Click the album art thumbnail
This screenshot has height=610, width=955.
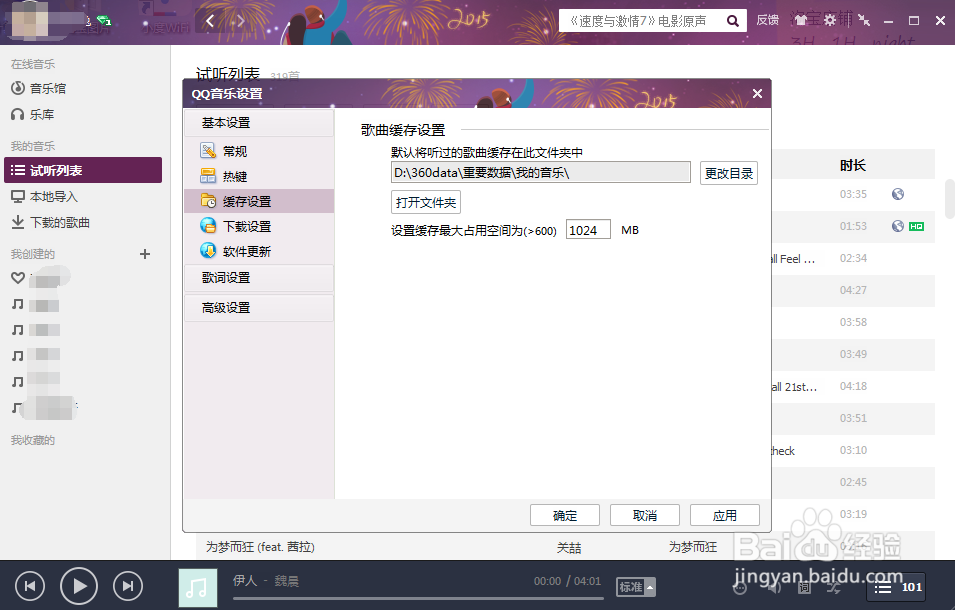tap(198, 587)
